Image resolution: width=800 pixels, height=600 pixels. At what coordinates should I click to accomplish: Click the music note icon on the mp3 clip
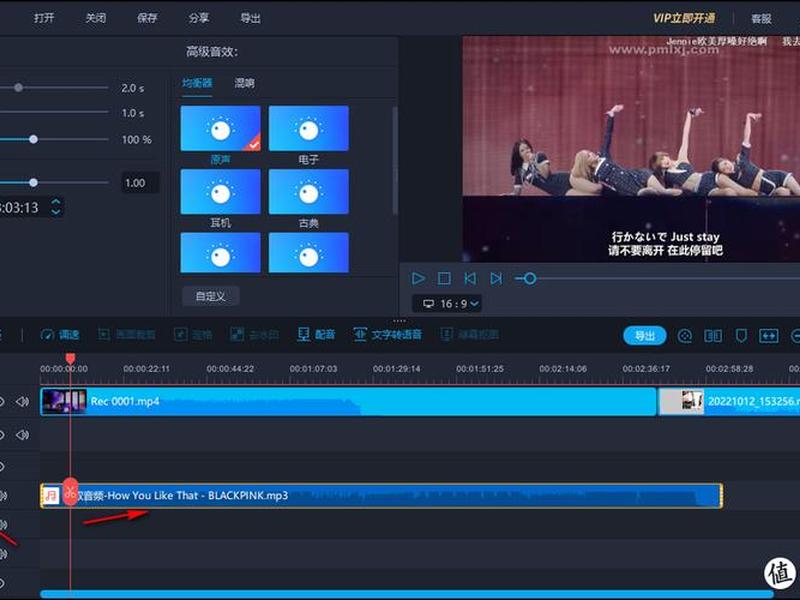[x=51, y=495]
